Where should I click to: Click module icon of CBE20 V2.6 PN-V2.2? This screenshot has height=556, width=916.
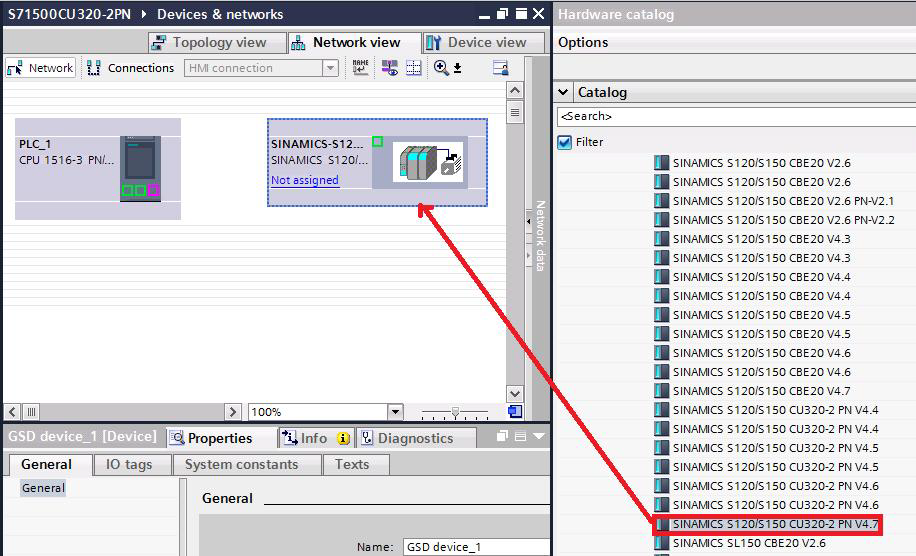pos(661,220)
